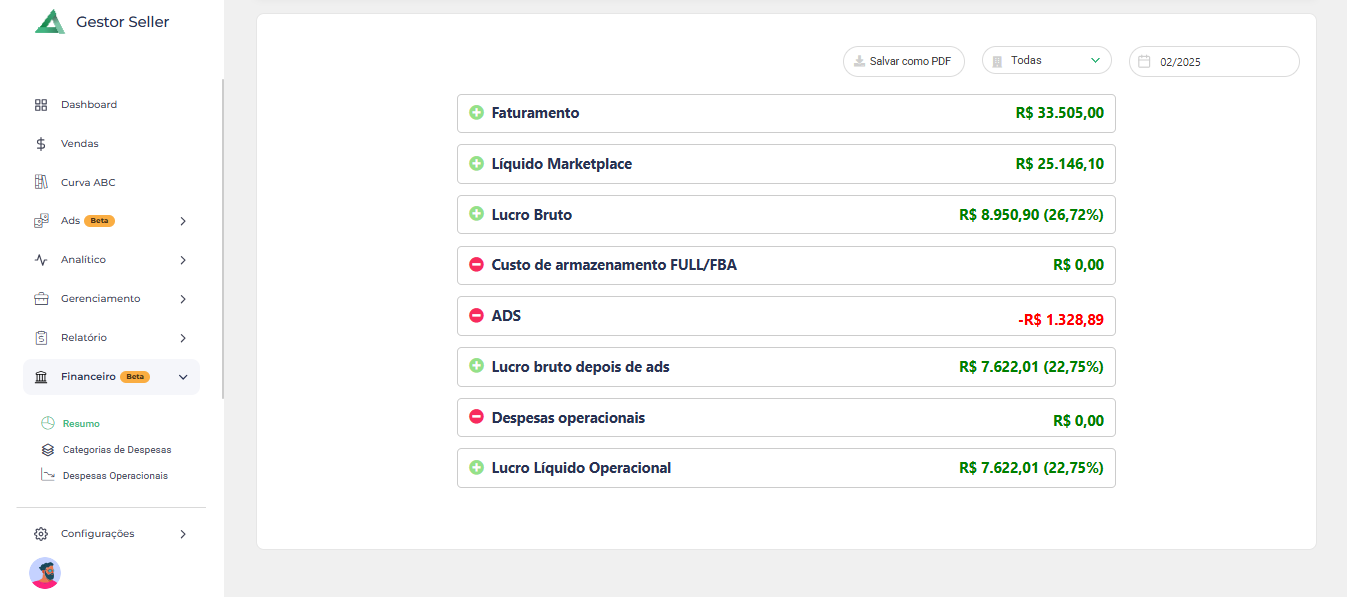Open Dashboard via its grid icon

pos(41,105)
